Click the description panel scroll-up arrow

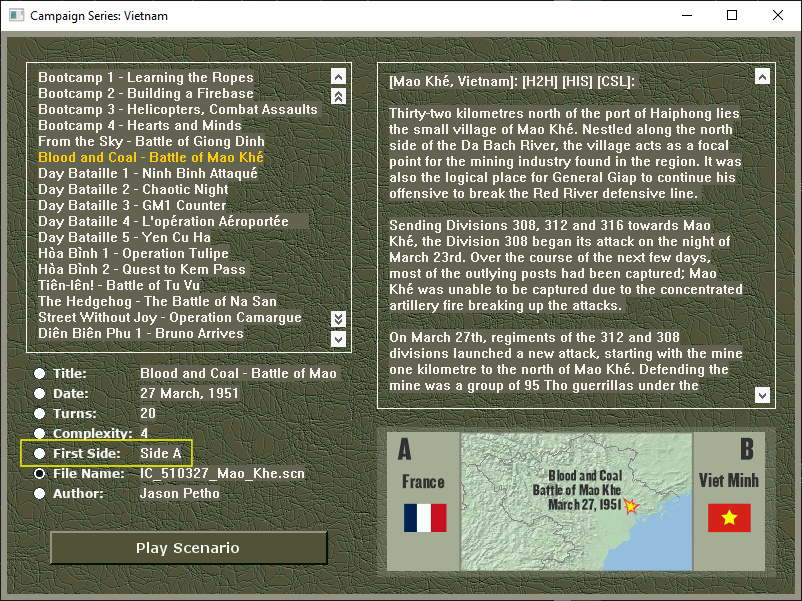point(762,77)
